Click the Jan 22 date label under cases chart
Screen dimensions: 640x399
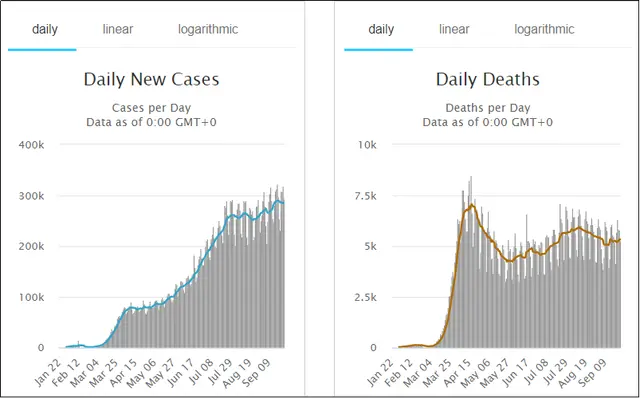[x=48, y=372]
